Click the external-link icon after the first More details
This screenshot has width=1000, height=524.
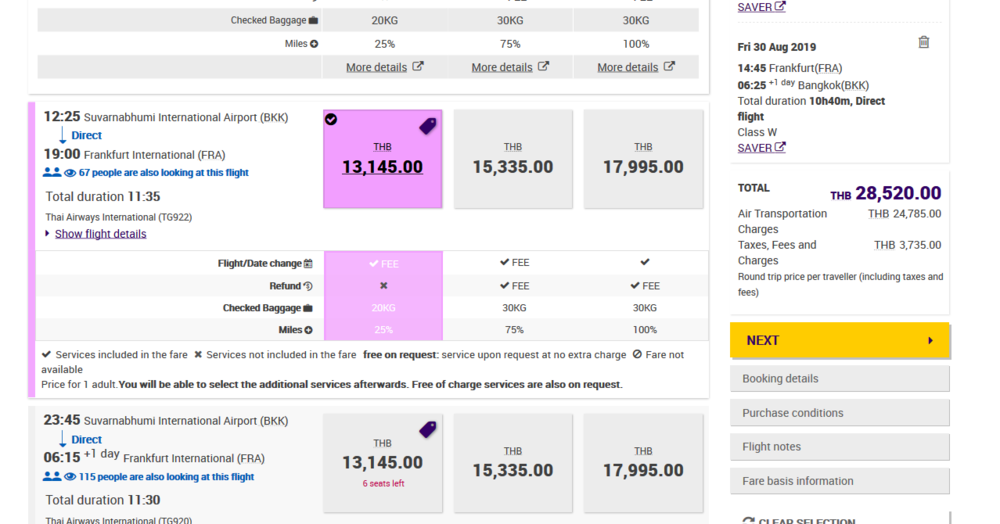[418, 66]
